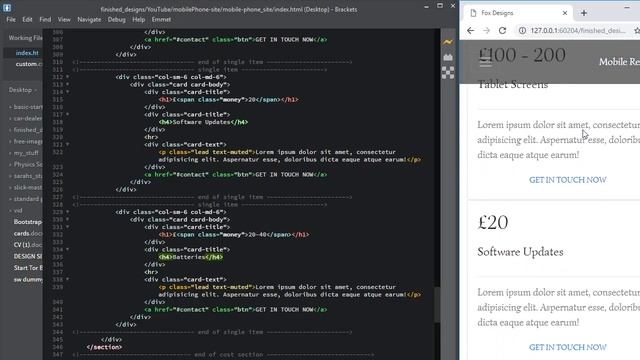Expand the slick-master folder
This screenshot has width=640, height=360.
pyautogui.click(x=25, y=187)
